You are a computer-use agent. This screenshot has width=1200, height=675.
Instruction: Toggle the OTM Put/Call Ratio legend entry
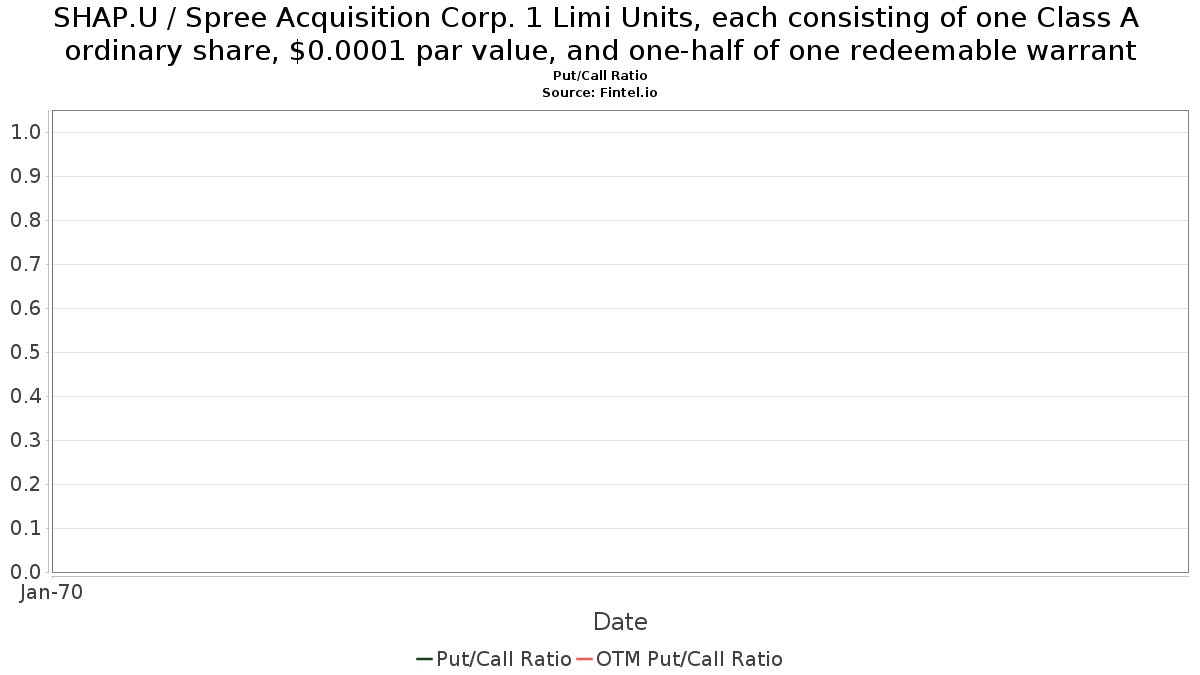pyautogui.click(x=679, y=659)
